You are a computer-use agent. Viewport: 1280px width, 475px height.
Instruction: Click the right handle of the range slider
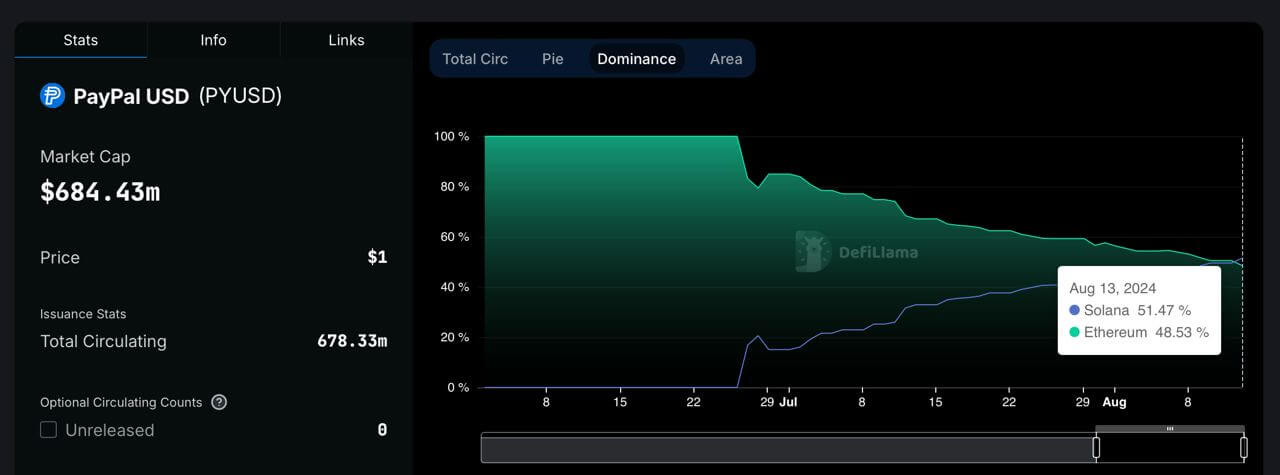click(1243, 447)
